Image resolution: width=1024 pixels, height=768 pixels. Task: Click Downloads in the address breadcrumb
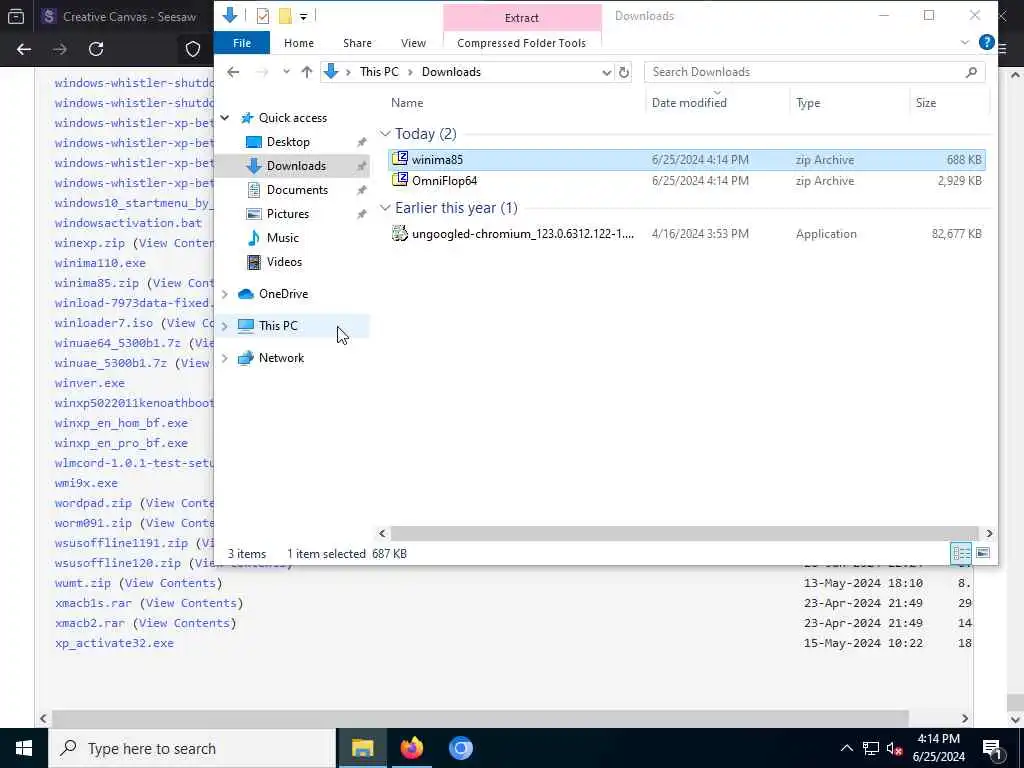point(451,72)
